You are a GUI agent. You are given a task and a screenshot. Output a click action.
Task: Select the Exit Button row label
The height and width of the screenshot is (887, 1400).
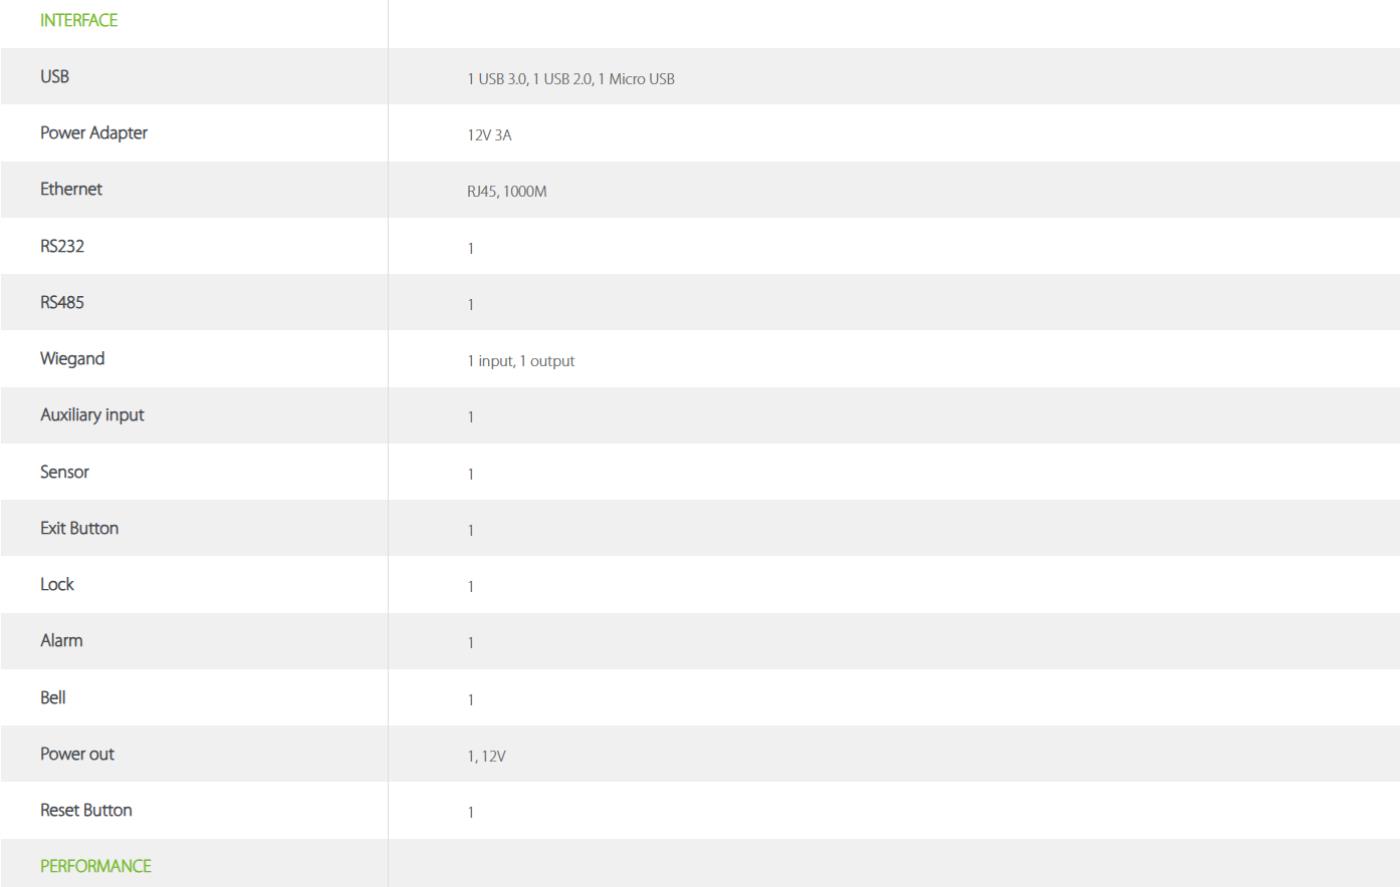(x=79, y=528)
